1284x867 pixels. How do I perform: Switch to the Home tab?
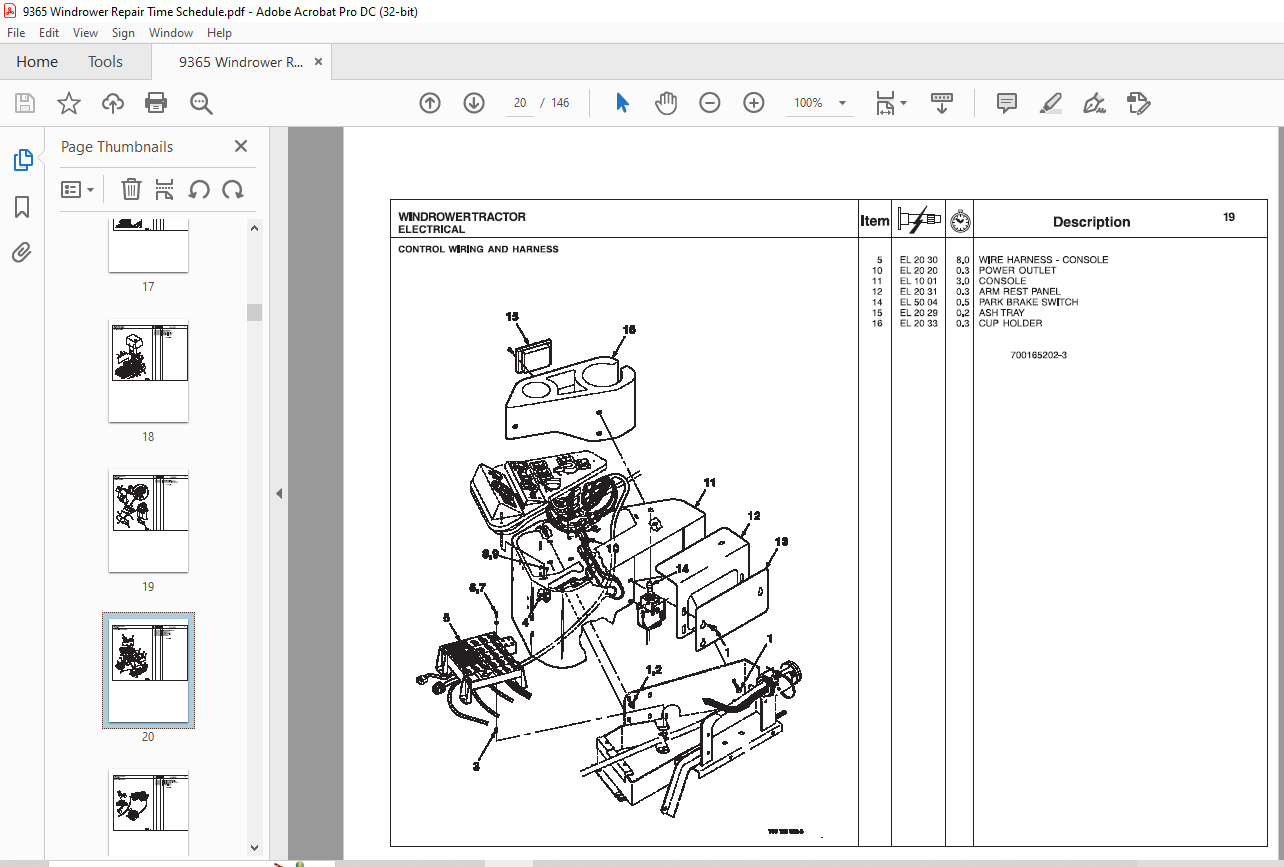[x=37, y=61]
